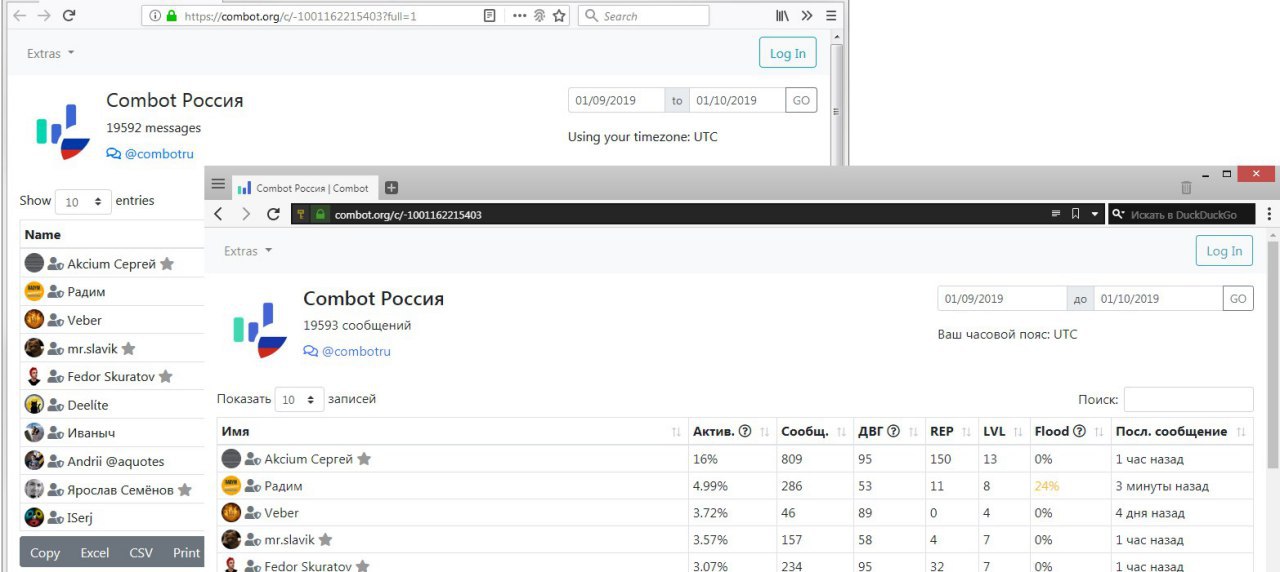Go back in the front browser

point(219,214)
